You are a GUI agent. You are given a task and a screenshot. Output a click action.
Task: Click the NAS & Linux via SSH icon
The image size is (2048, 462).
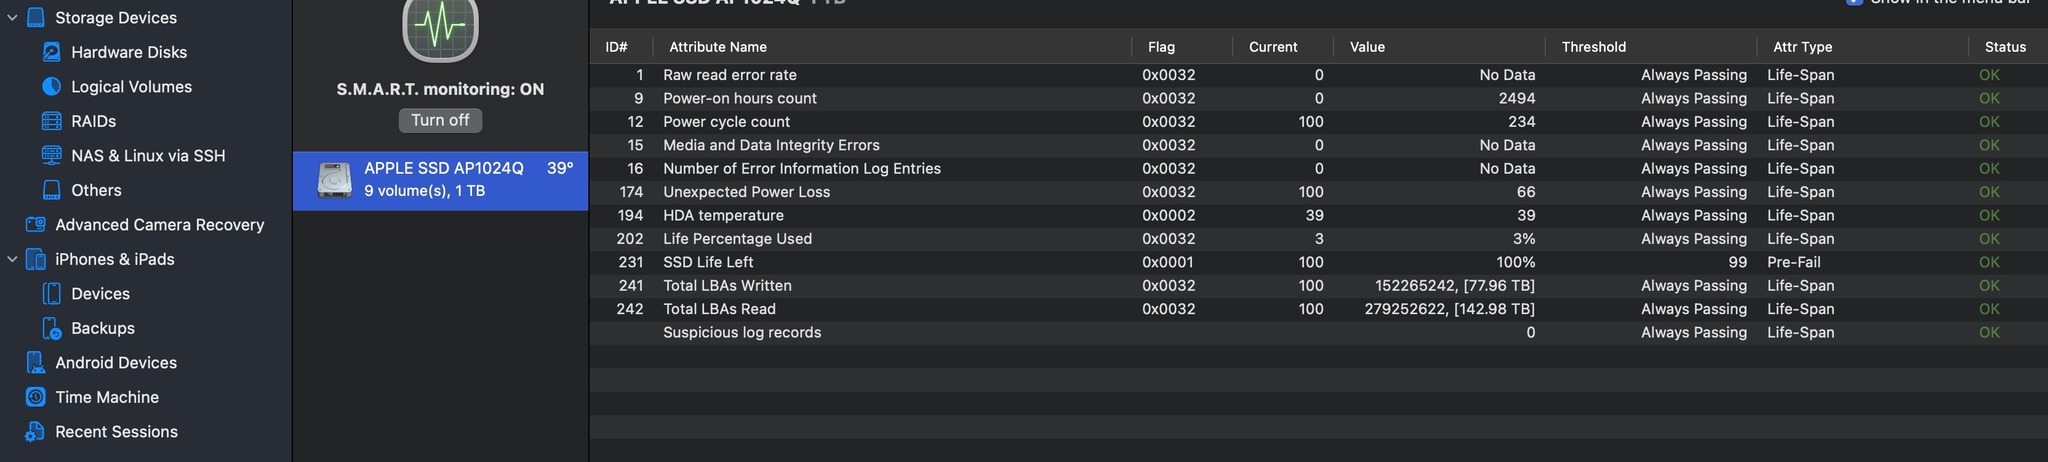[x=52, y=156]
